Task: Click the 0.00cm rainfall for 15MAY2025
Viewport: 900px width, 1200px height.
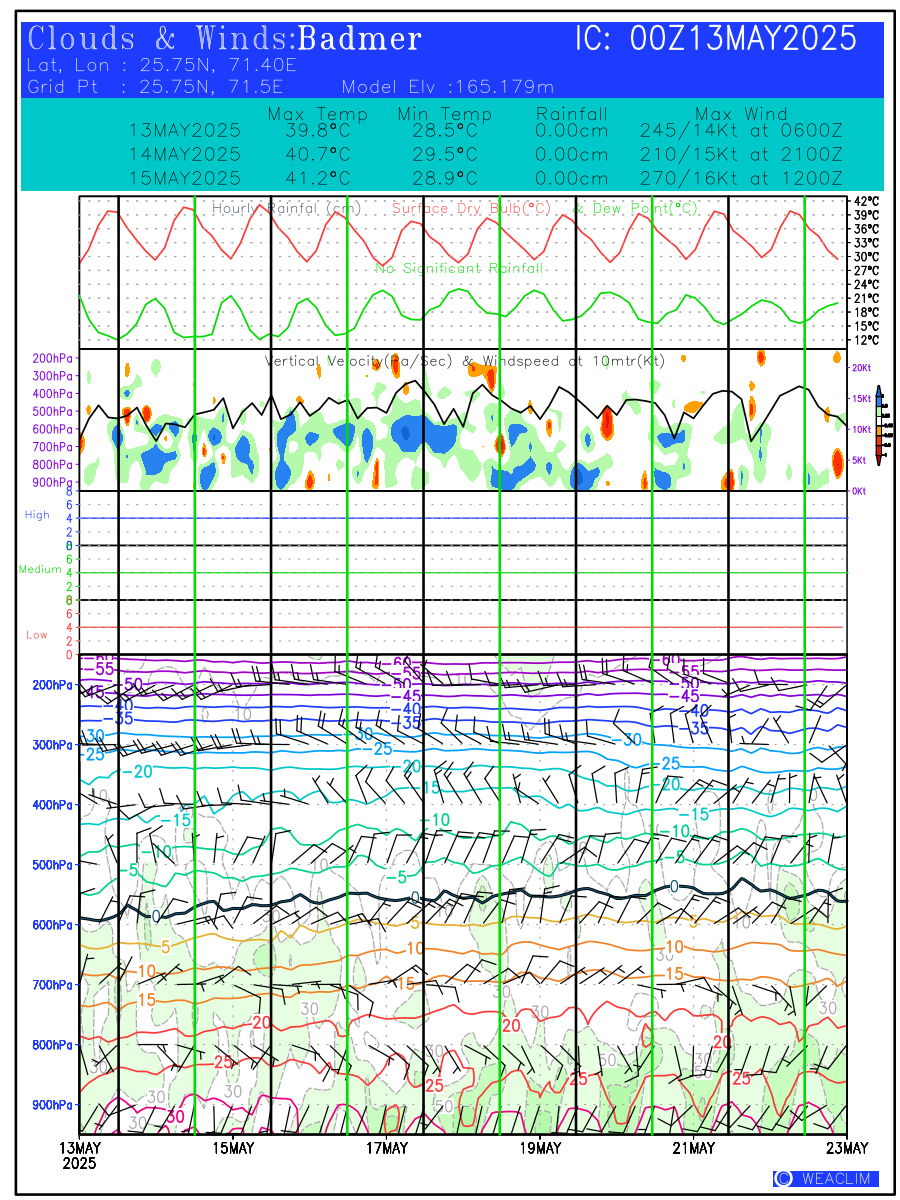Action: (571, 179)
